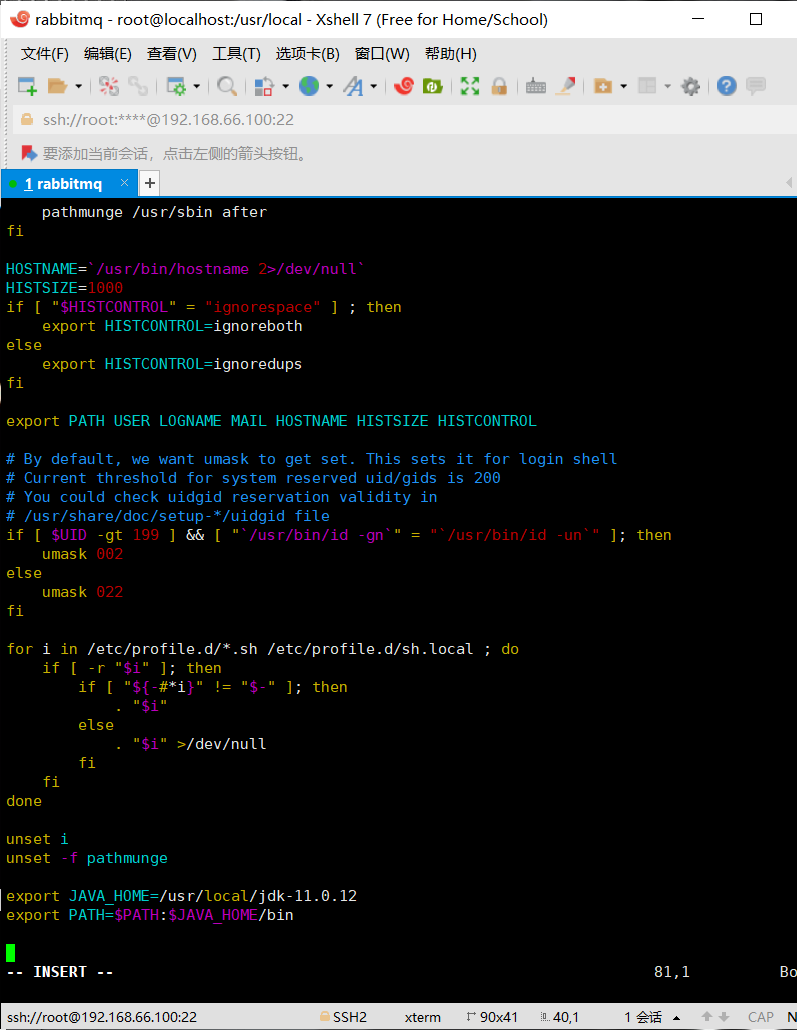Open the 工具(T) menu
797x1030 pixels.
(236, 54)
